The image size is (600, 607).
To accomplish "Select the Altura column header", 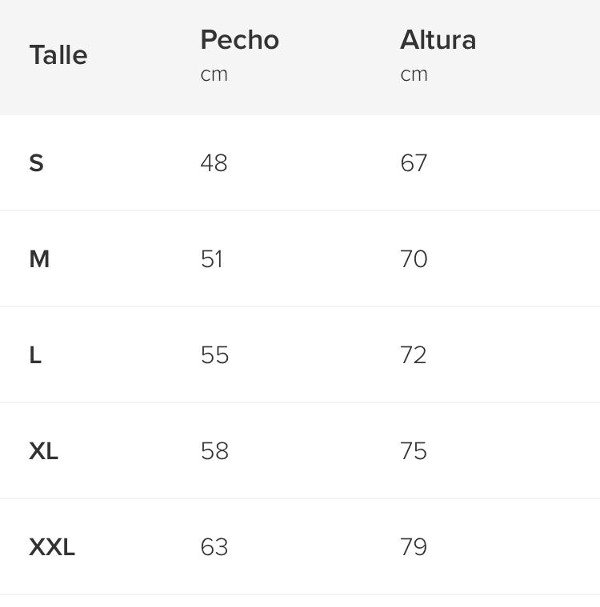I will 437,40.
